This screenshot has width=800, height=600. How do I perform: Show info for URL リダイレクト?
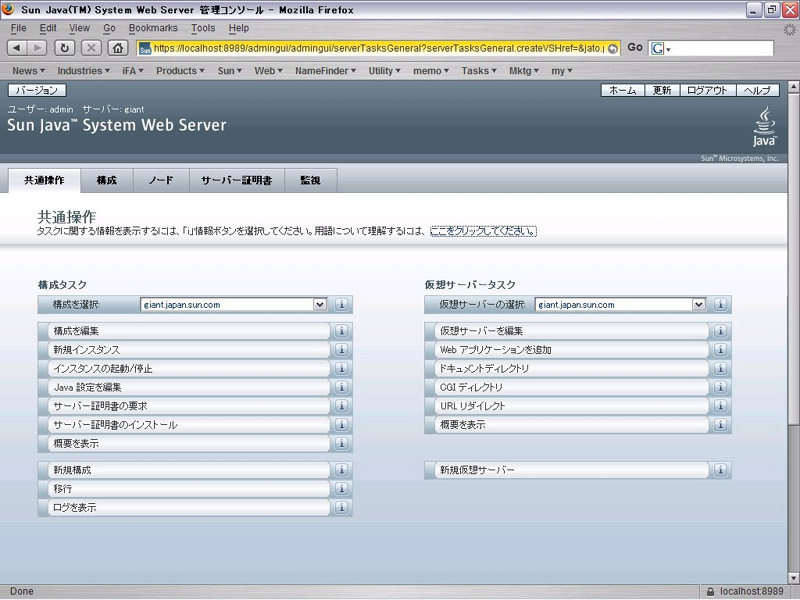coord(720,406)
